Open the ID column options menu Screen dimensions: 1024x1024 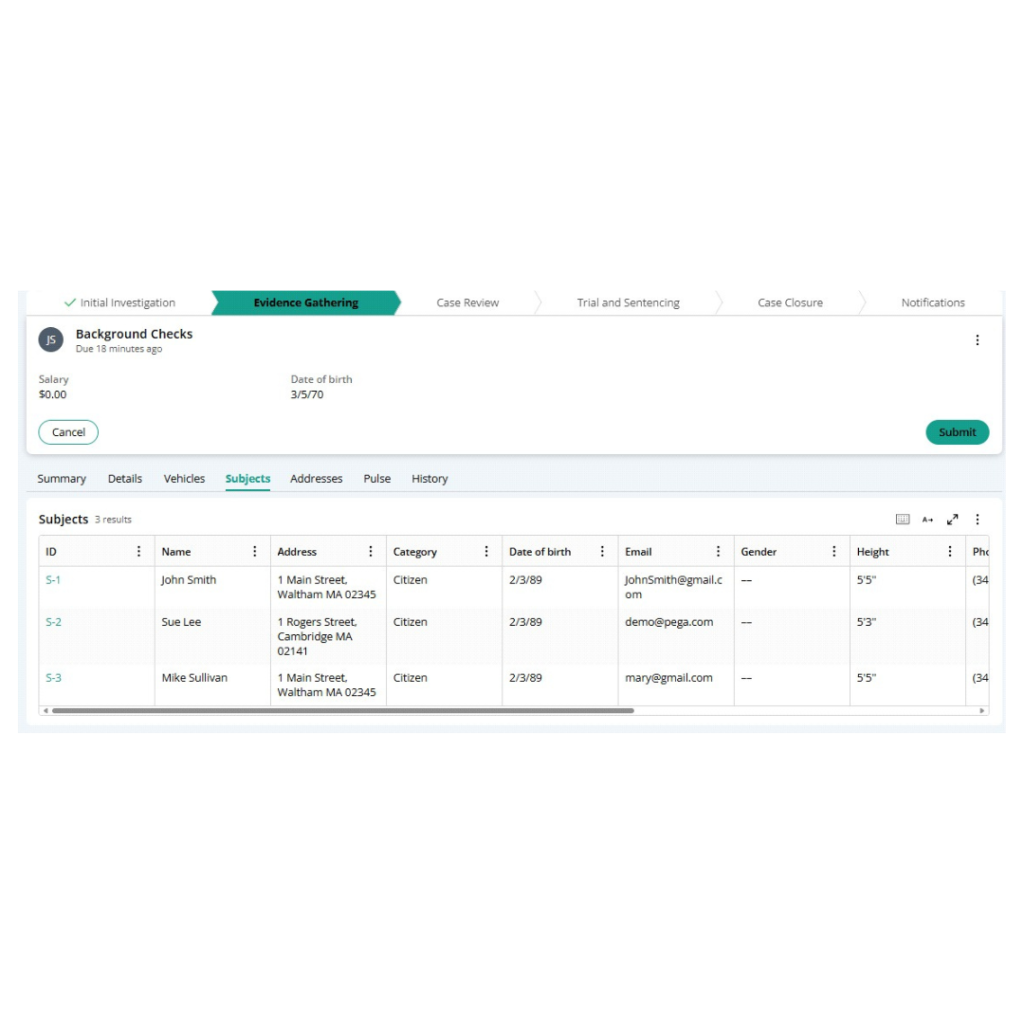pyautogui.click(x=139, y=551)
